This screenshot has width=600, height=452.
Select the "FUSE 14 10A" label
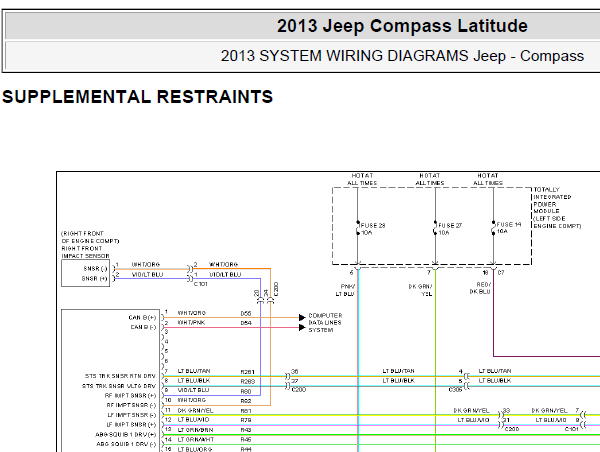[x=509, y=228]
